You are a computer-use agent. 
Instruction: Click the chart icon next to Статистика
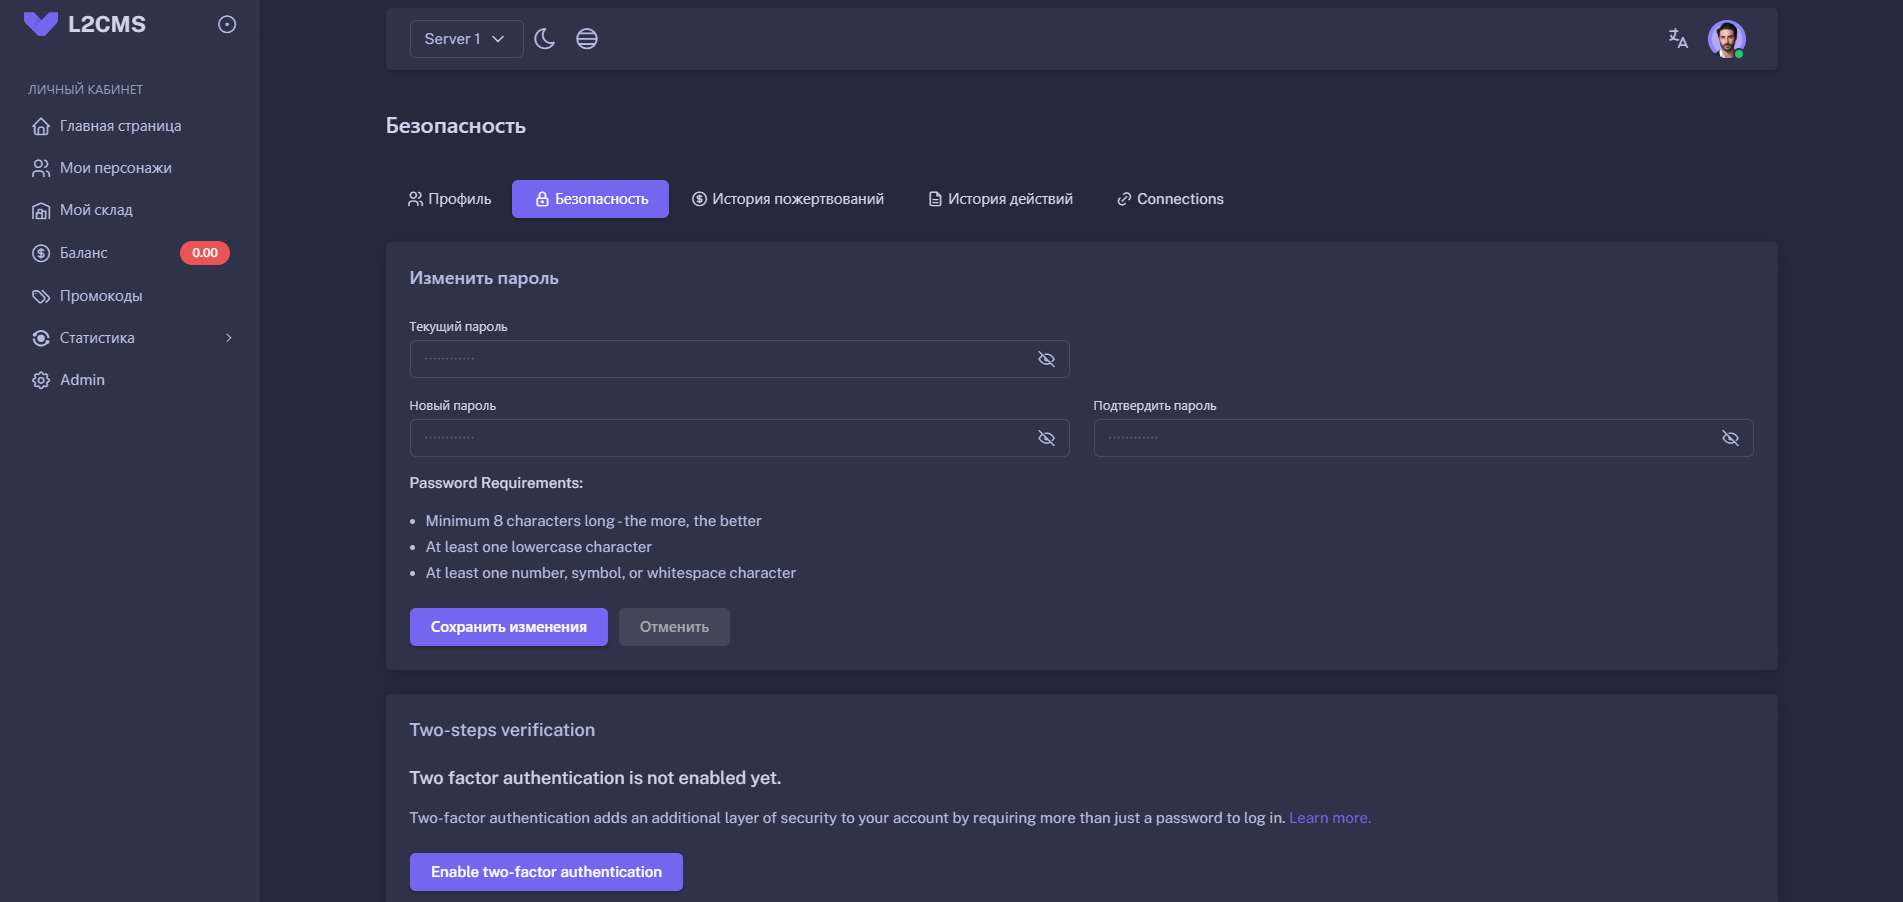pos(41,338)
